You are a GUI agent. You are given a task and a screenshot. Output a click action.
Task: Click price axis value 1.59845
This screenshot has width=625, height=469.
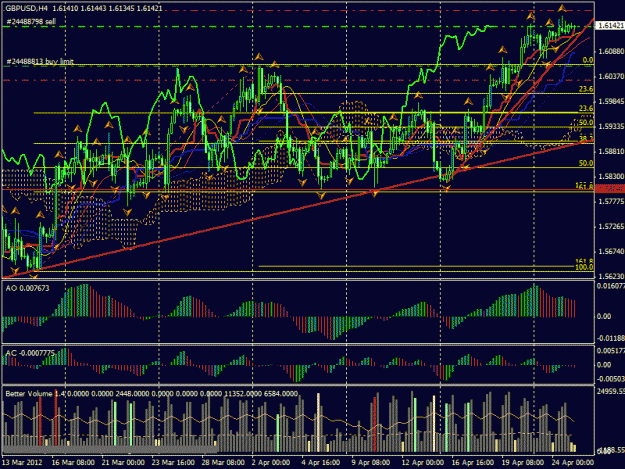pyautogui.click(x=611, y=101)
